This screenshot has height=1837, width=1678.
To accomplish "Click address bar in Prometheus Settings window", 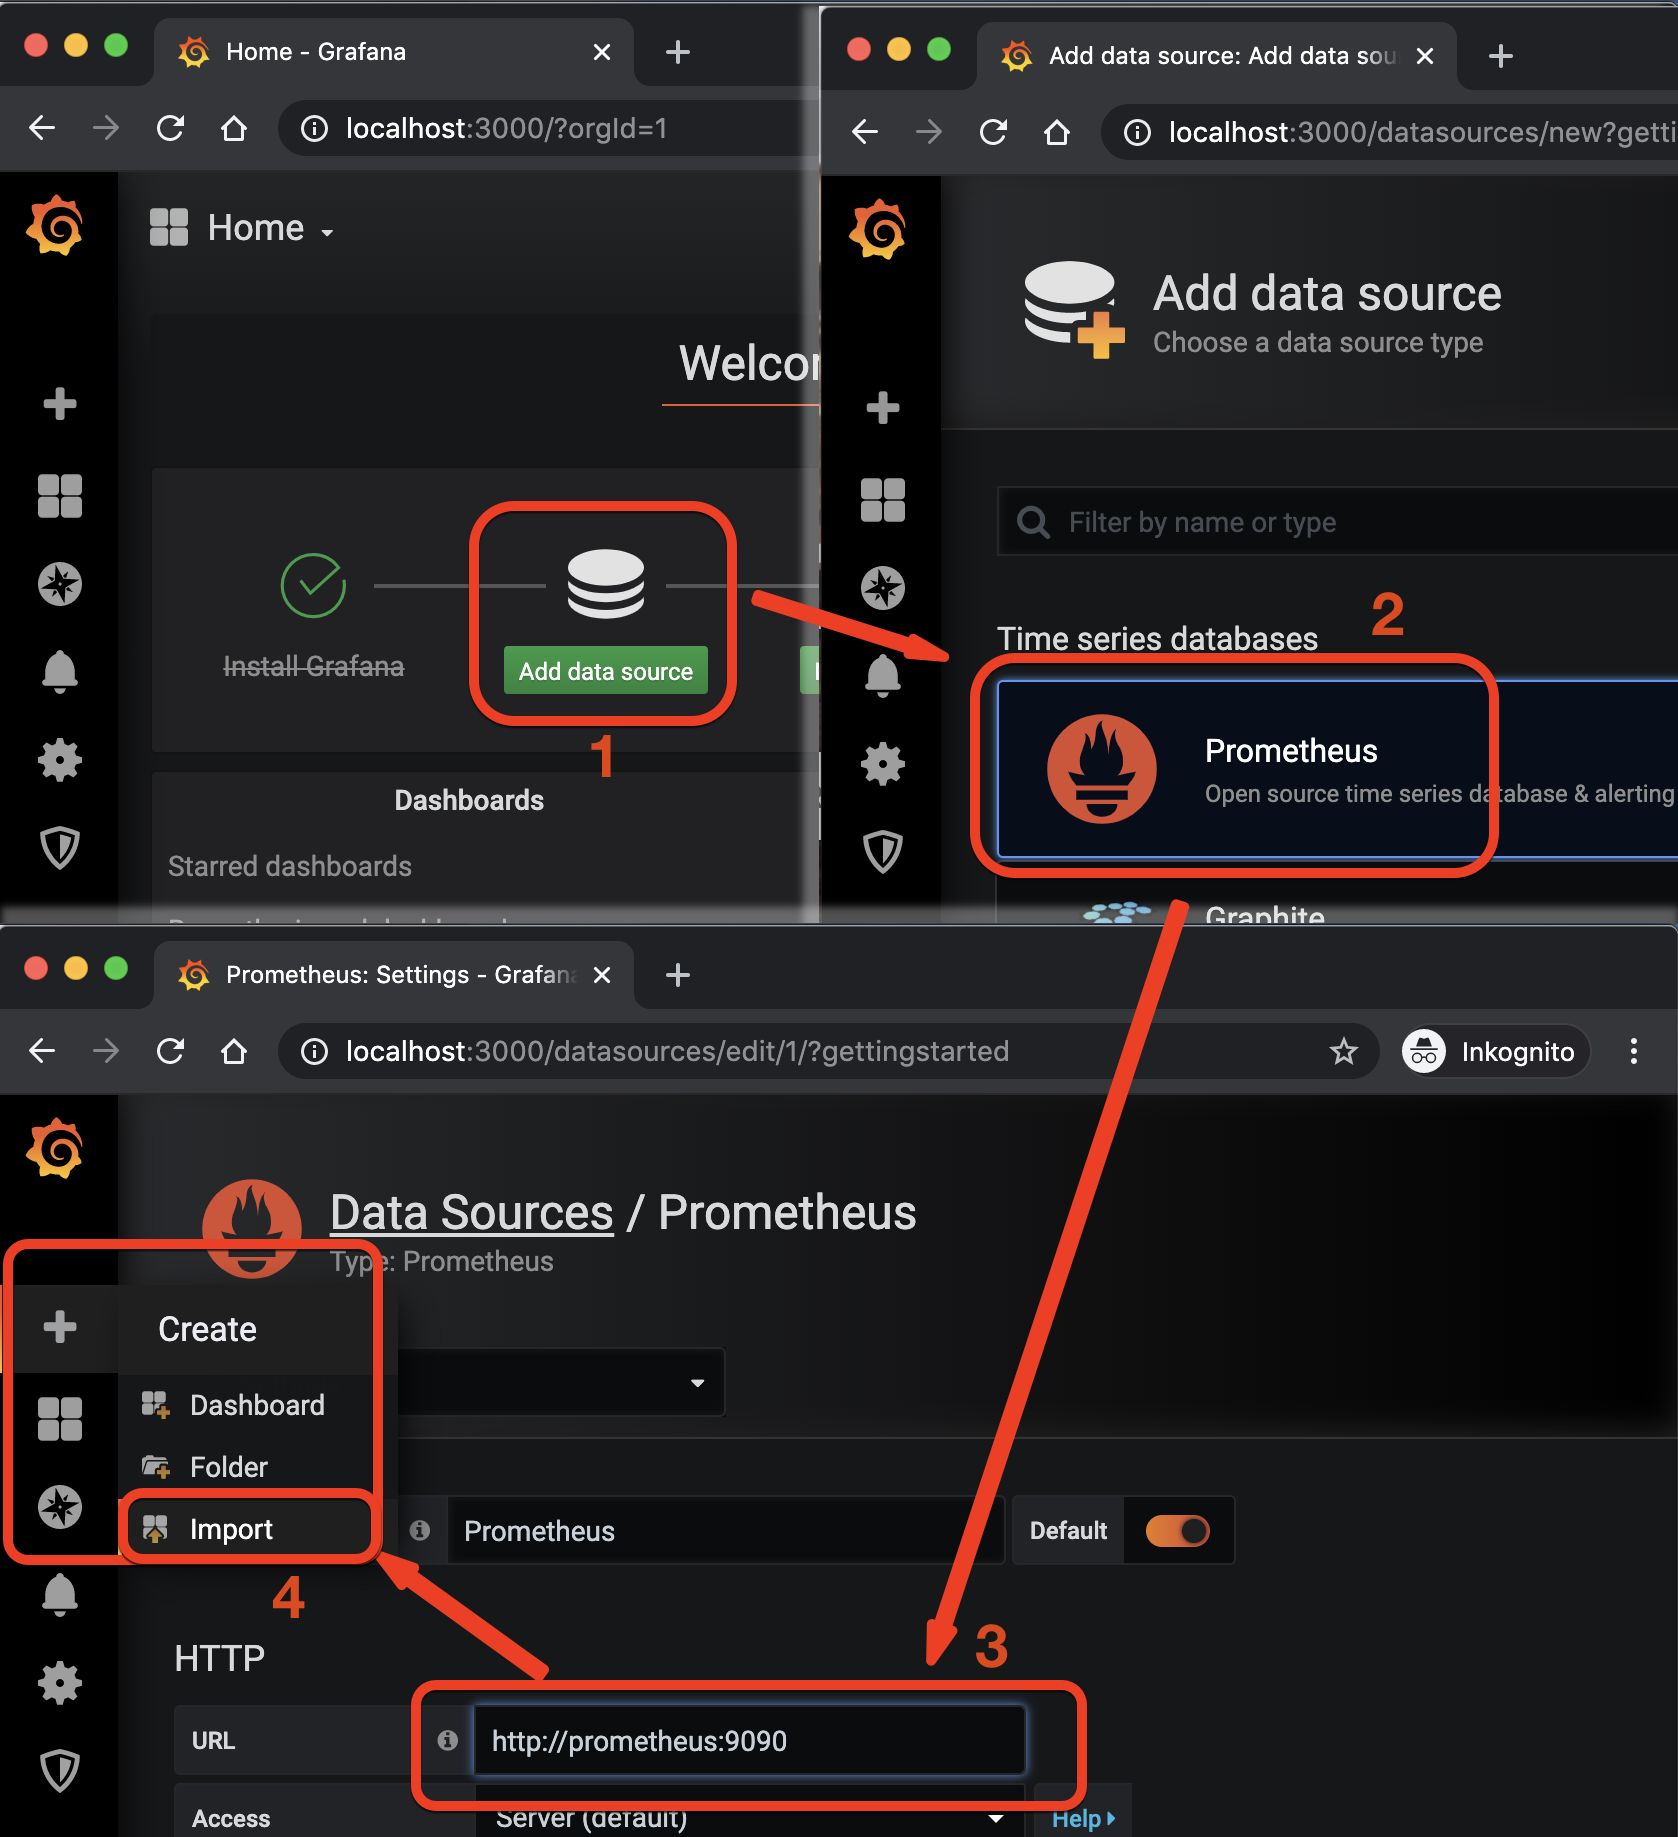I will (829, 1051).
